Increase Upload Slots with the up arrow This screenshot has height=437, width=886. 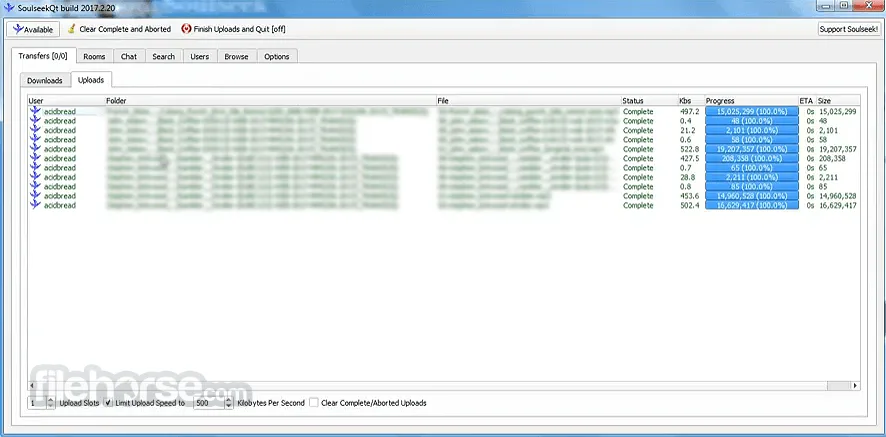pyautogui.click(x=51, y=400)
